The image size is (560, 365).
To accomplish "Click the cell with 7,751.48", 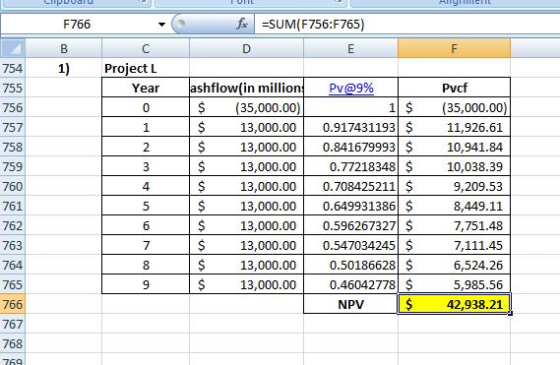I will pyautogui.click(x=454, y=225).
